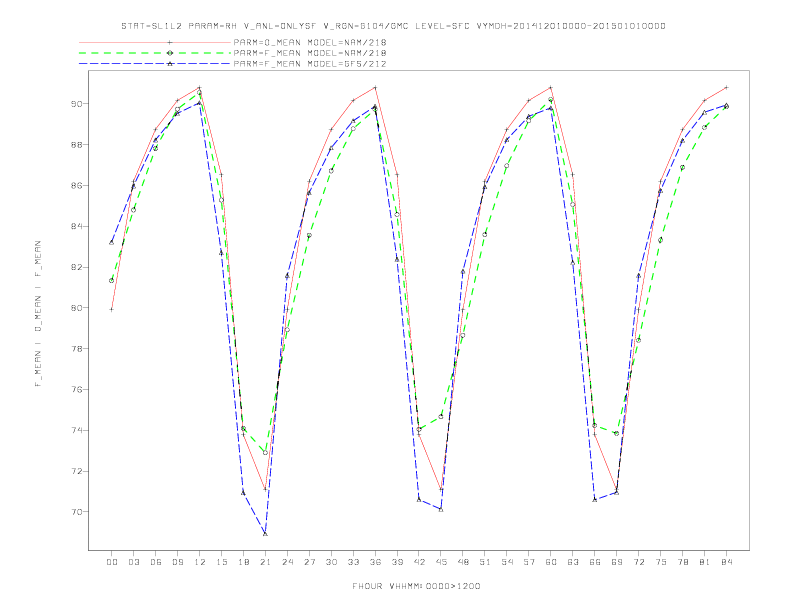This screenshot has width=792, height=612.
Task: Click x-axis tick label 06
Action: pos(156,562)
